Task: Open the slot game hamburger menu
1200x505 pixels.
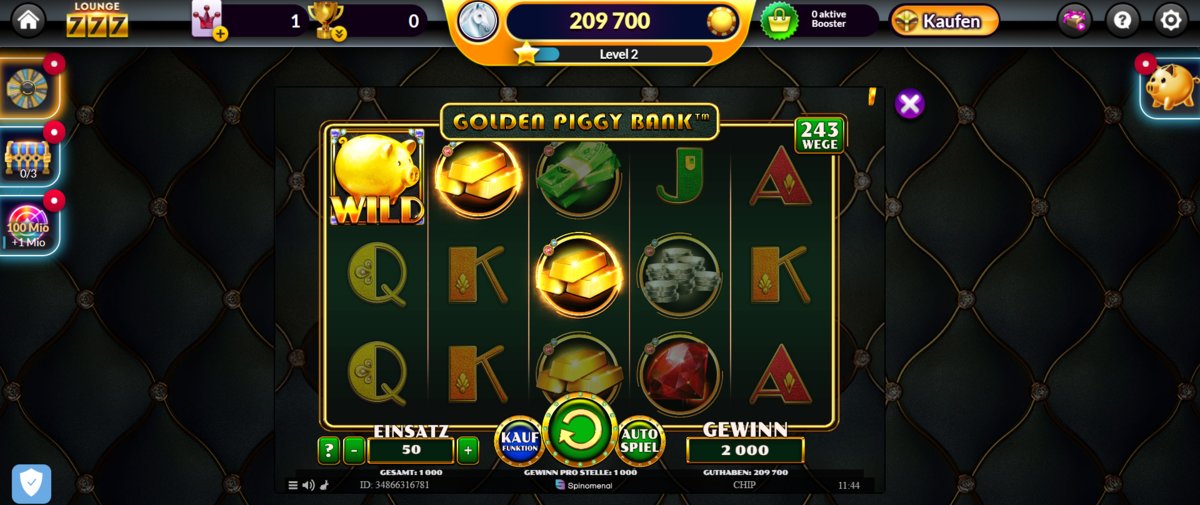Action: tap(293, 485)
